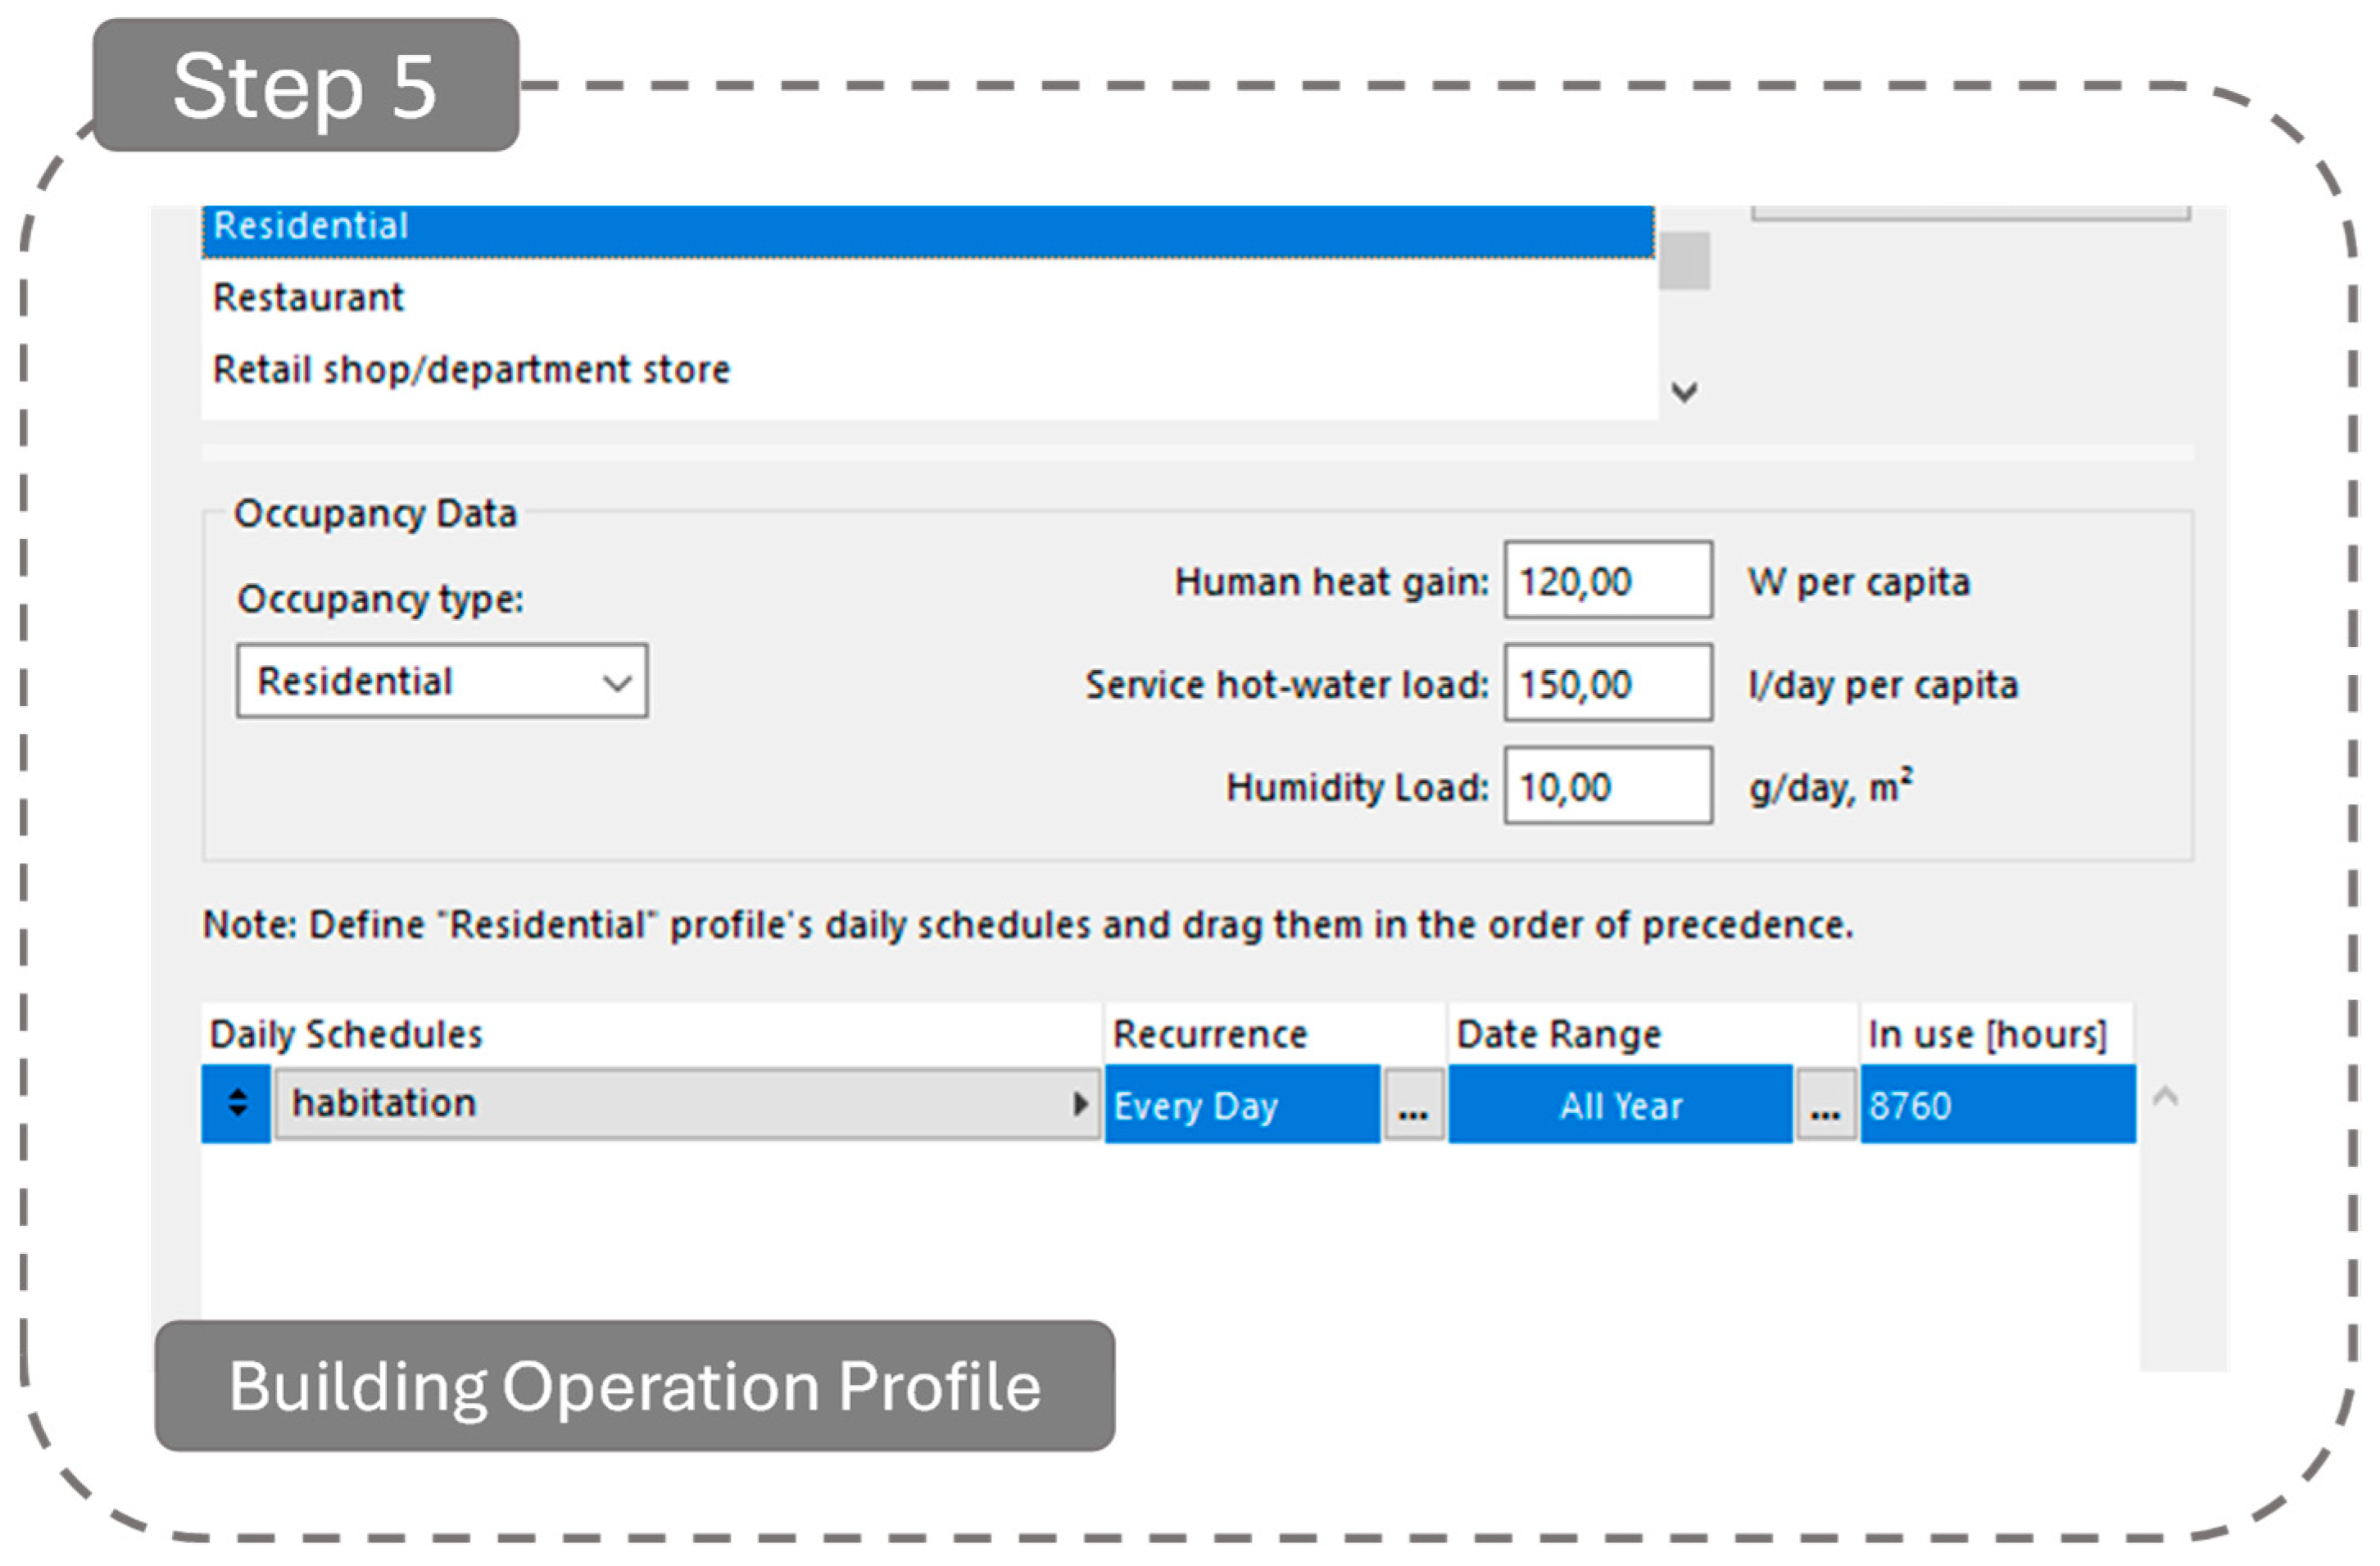Open the date range ellipsis button
This screenshot has height=1566, width=2380.
point(1826,1106)
